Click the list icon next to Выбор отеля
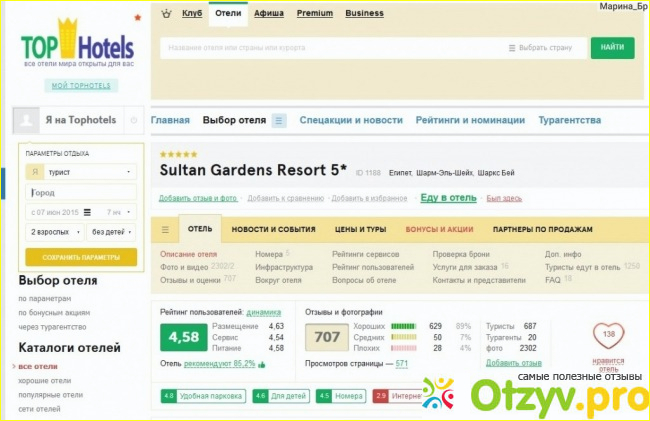This screenshot has width=650, height=421. pos(279,120)
